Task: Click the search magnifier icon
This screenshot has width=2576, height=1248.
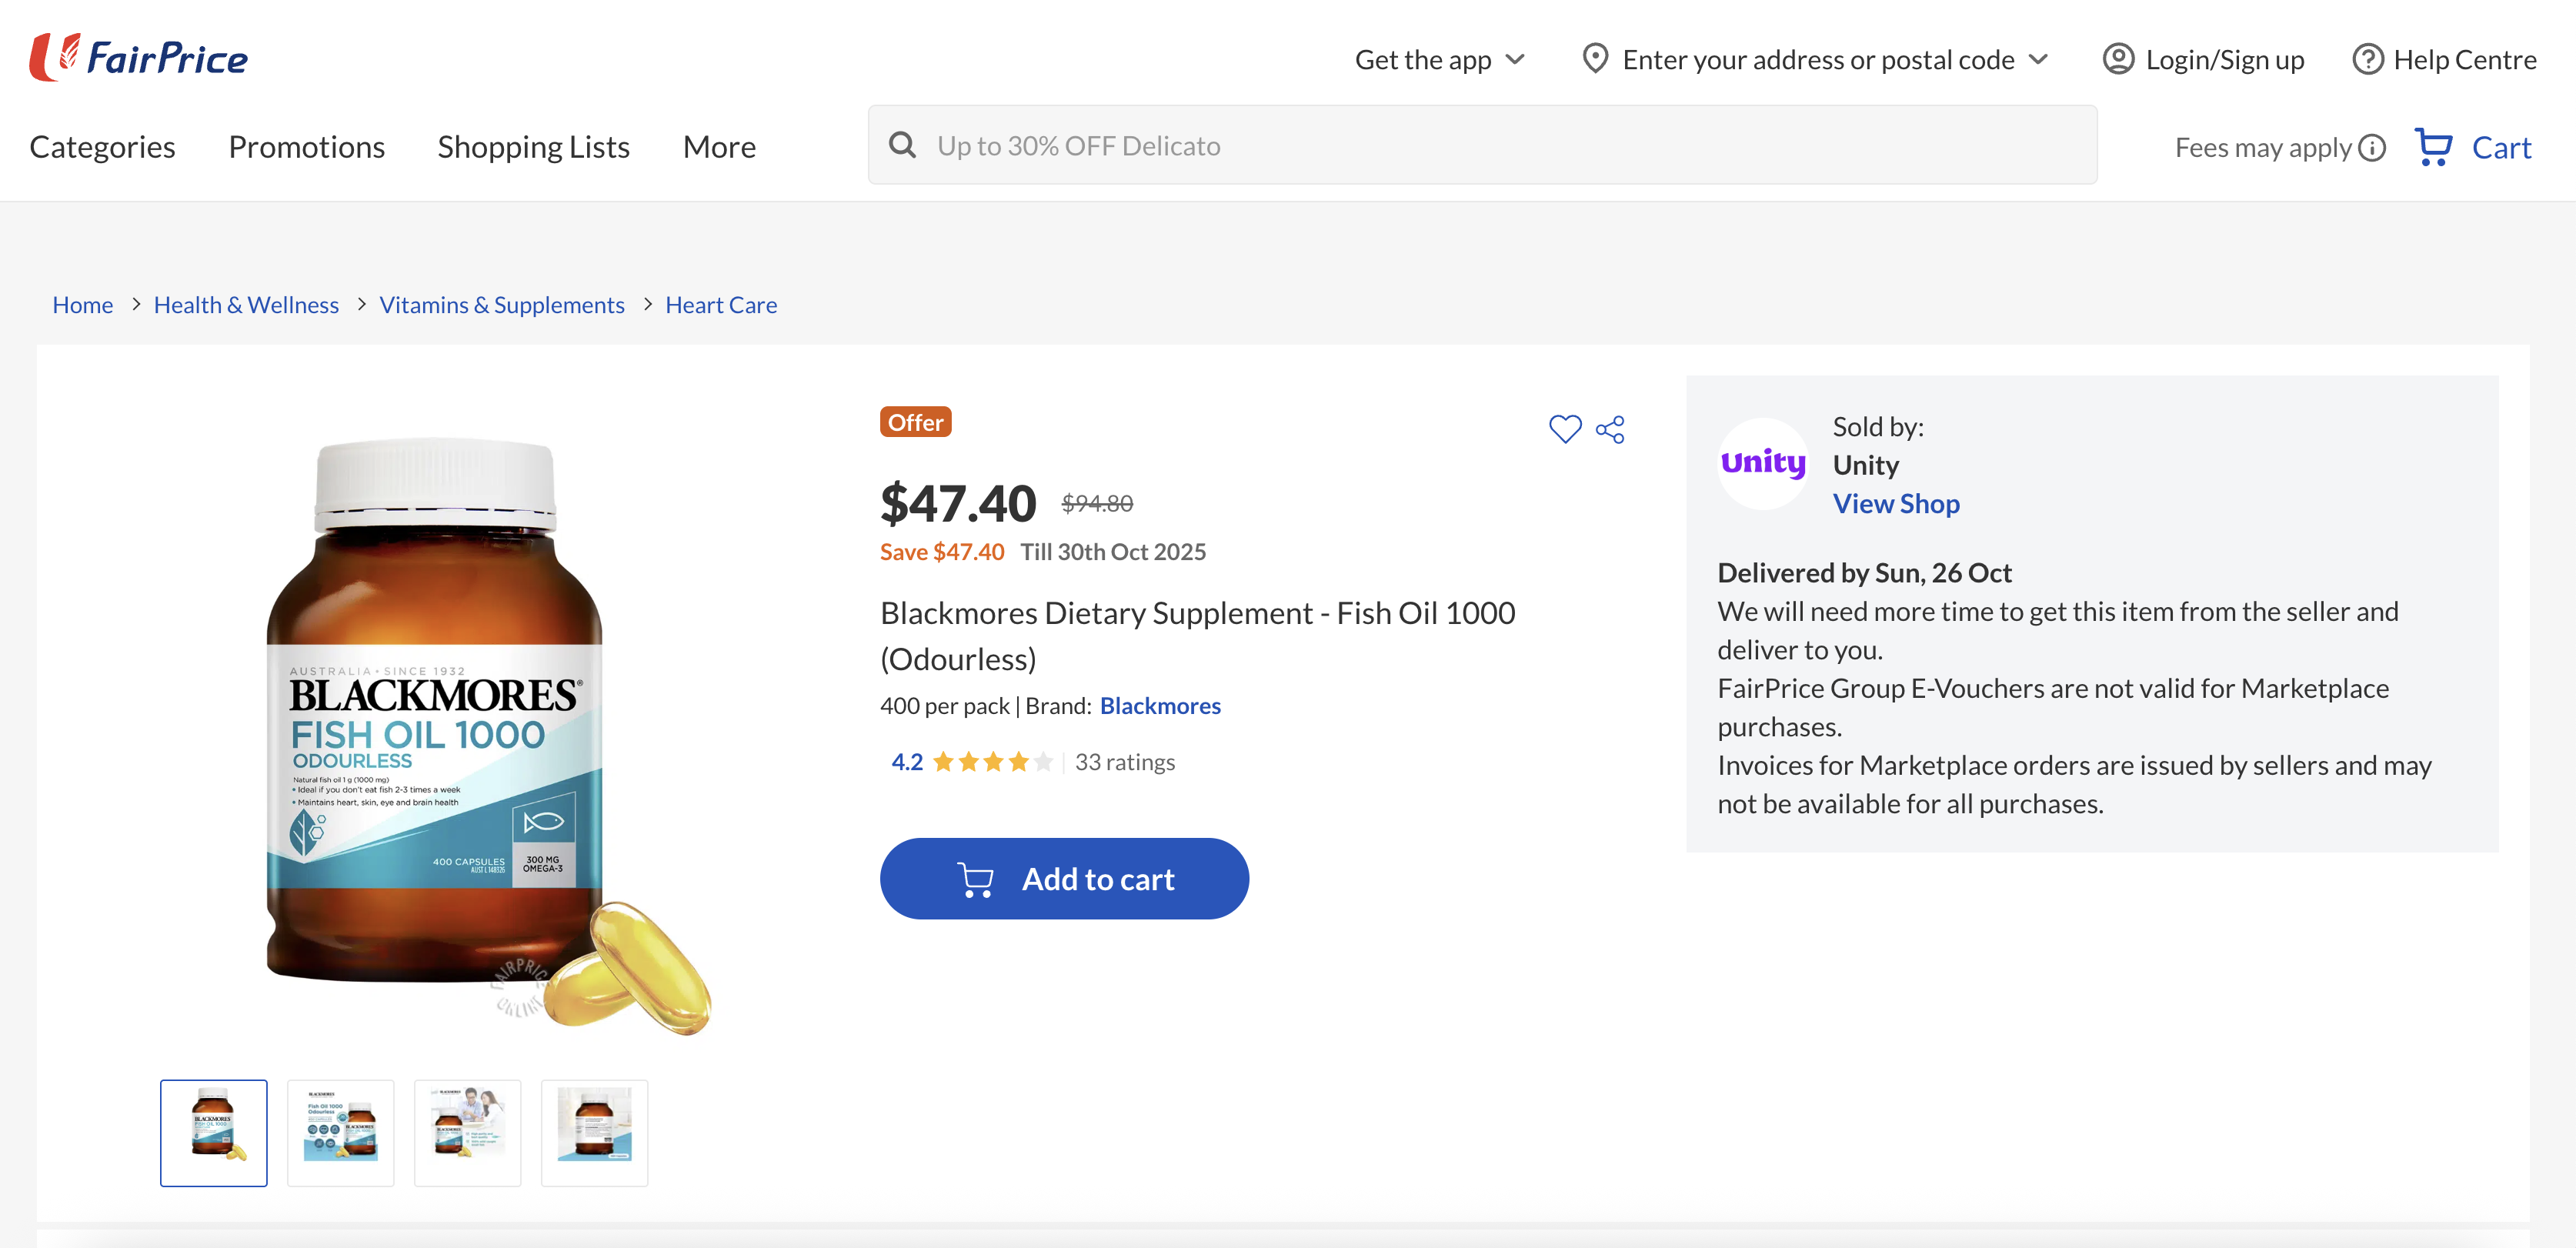Action: 902,145
